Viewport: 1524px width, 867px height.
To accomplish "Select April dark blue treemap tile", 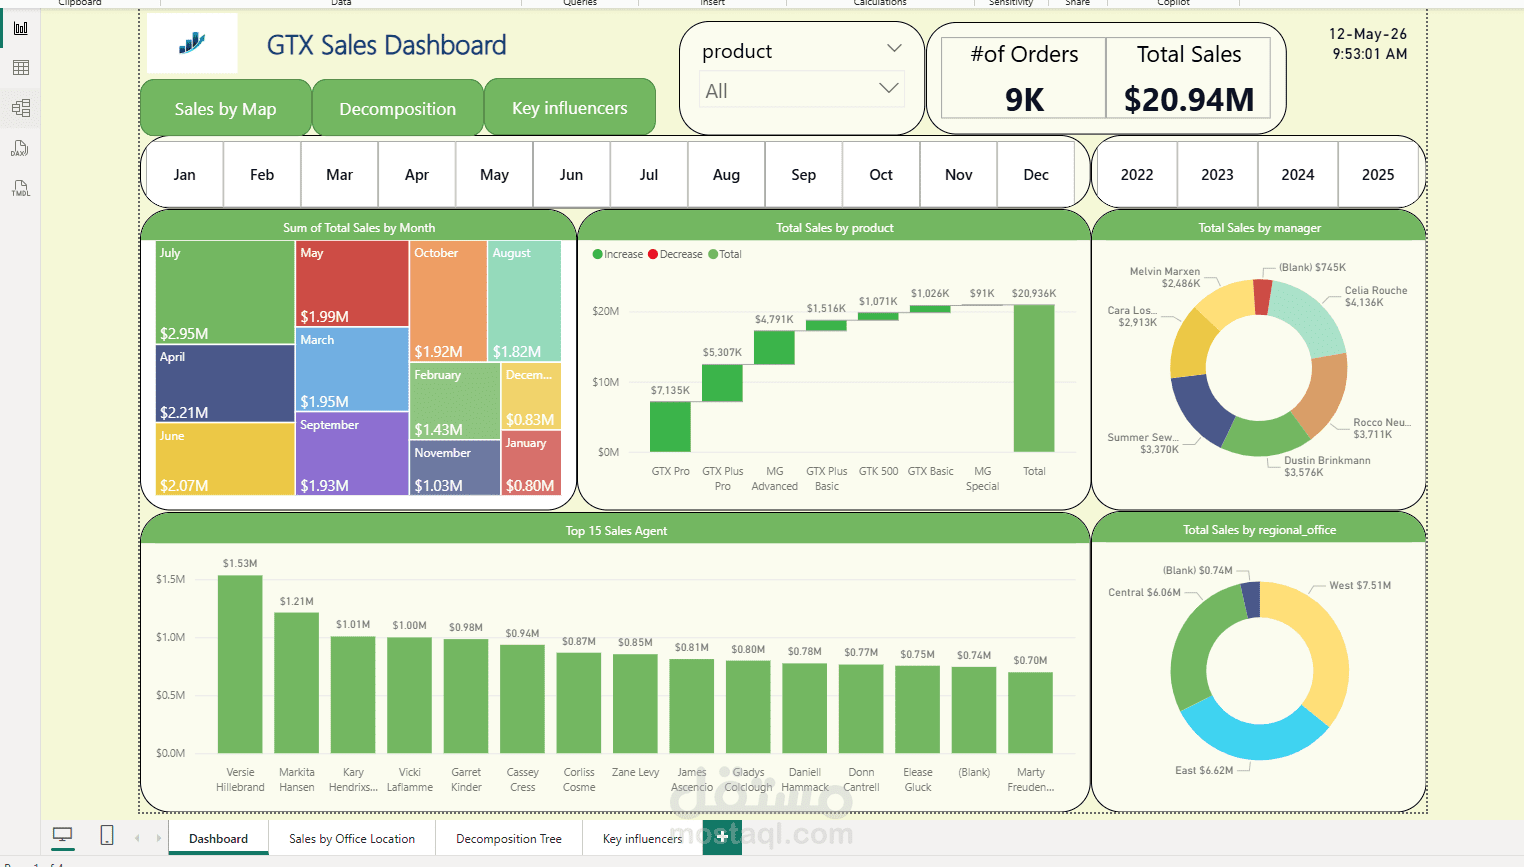I will pyautogui.click(x=225, y=384).
